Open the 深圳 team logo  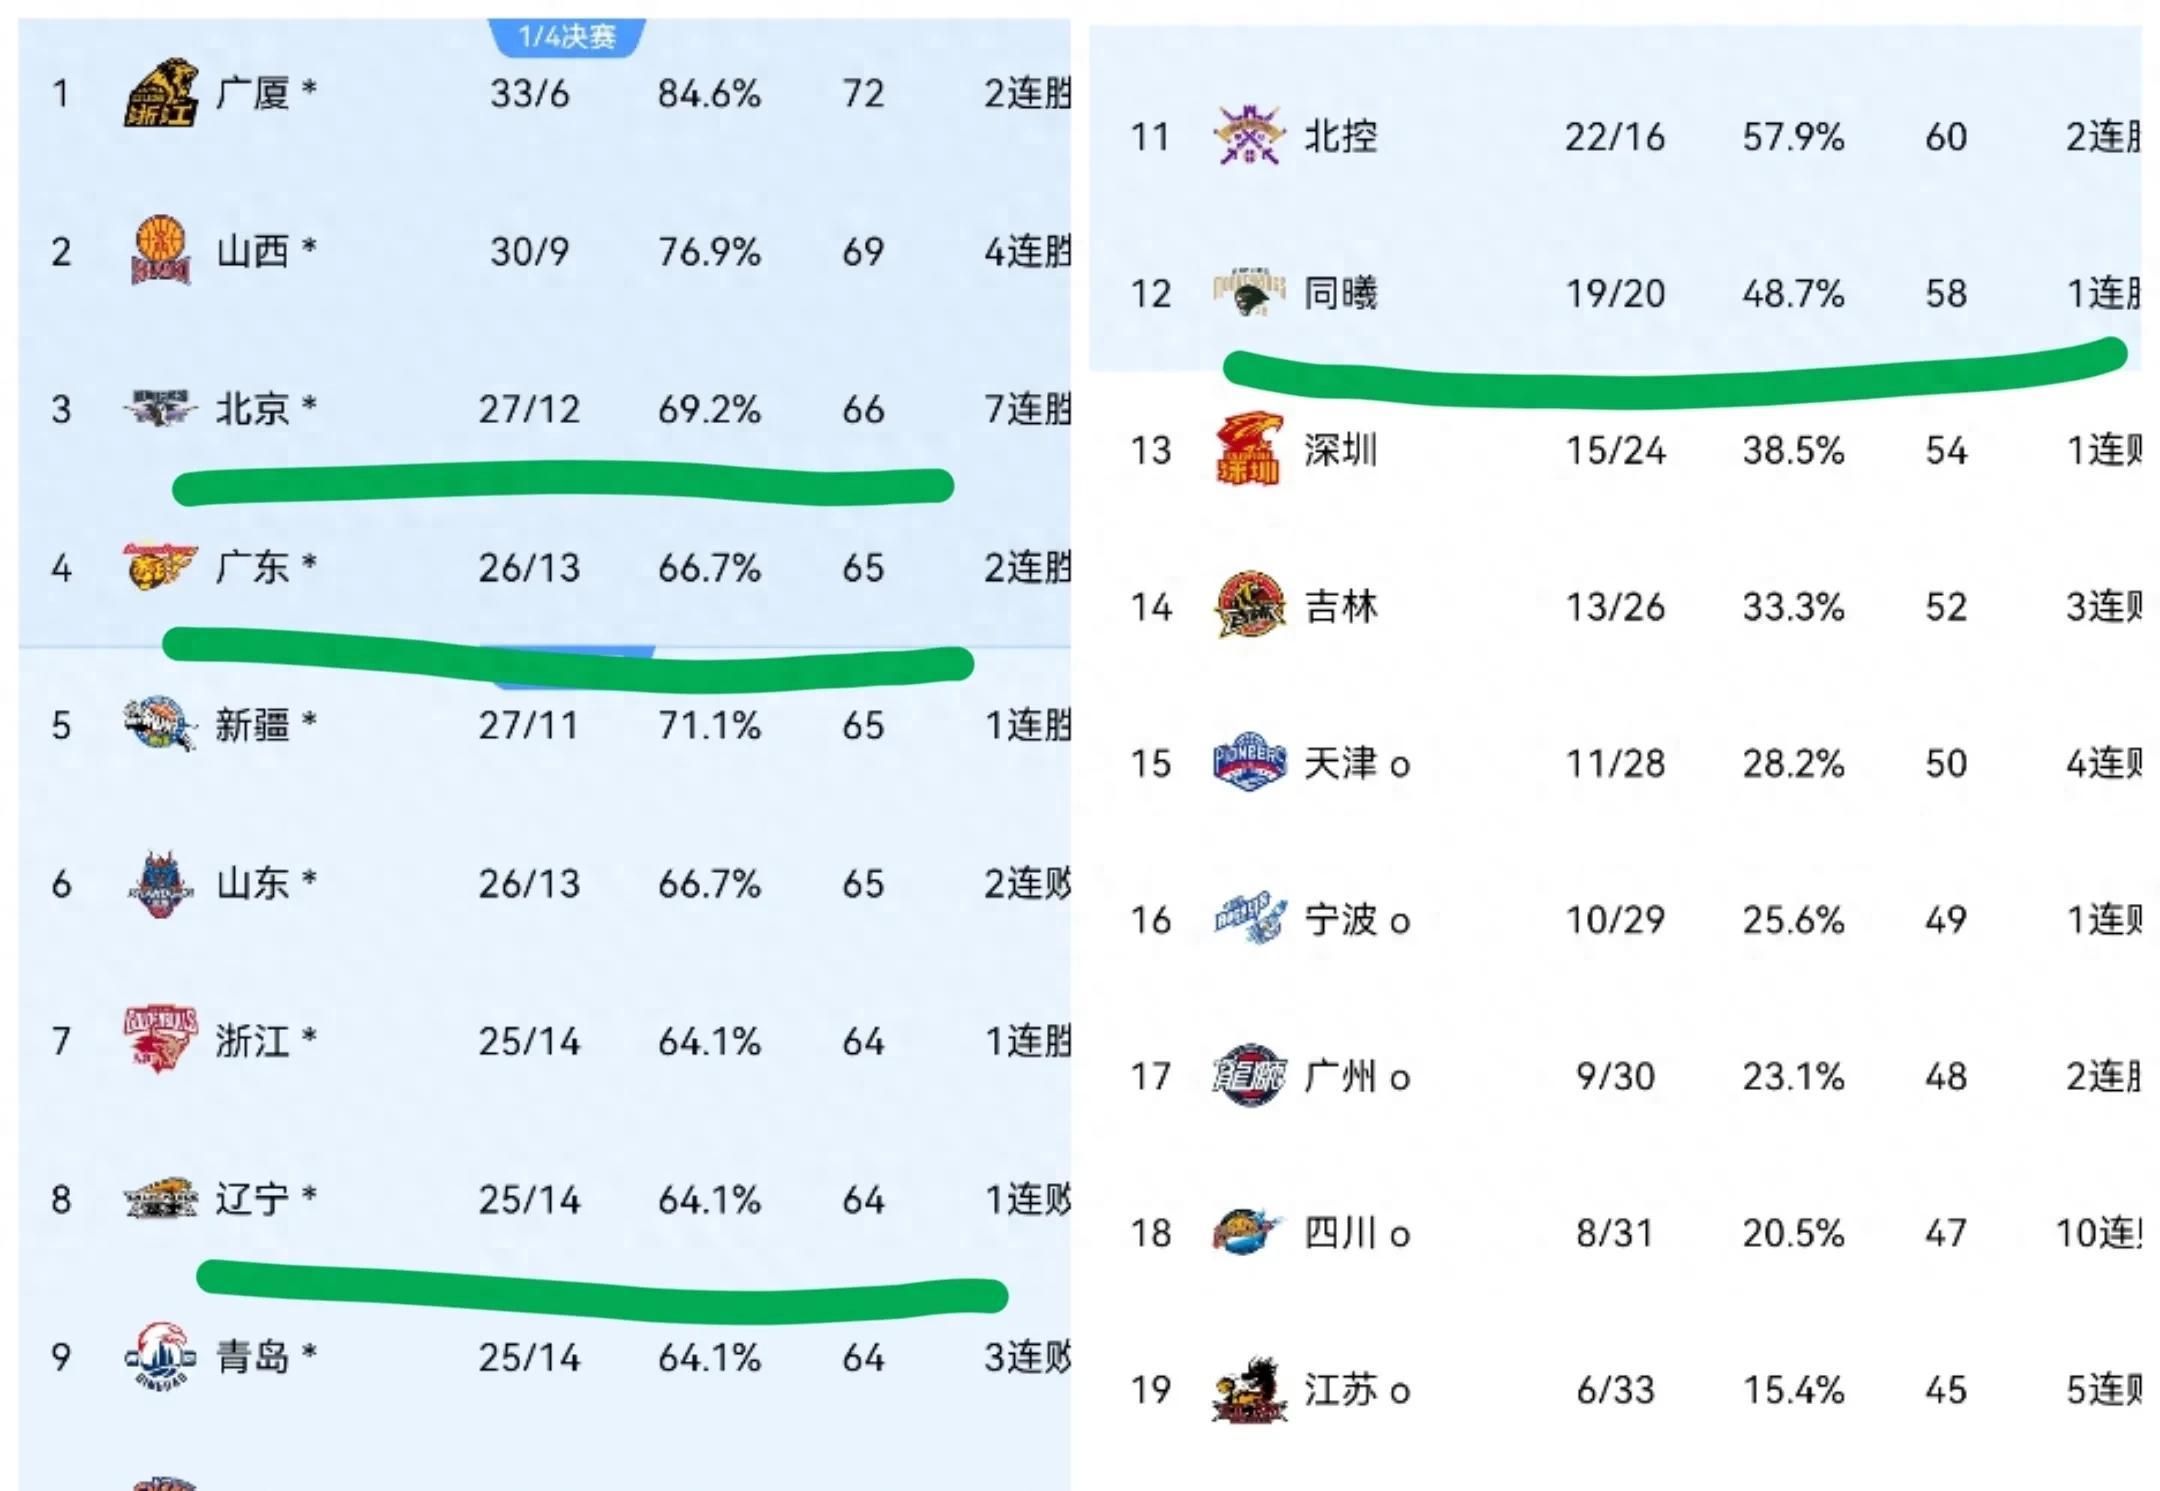[1248, 450]
